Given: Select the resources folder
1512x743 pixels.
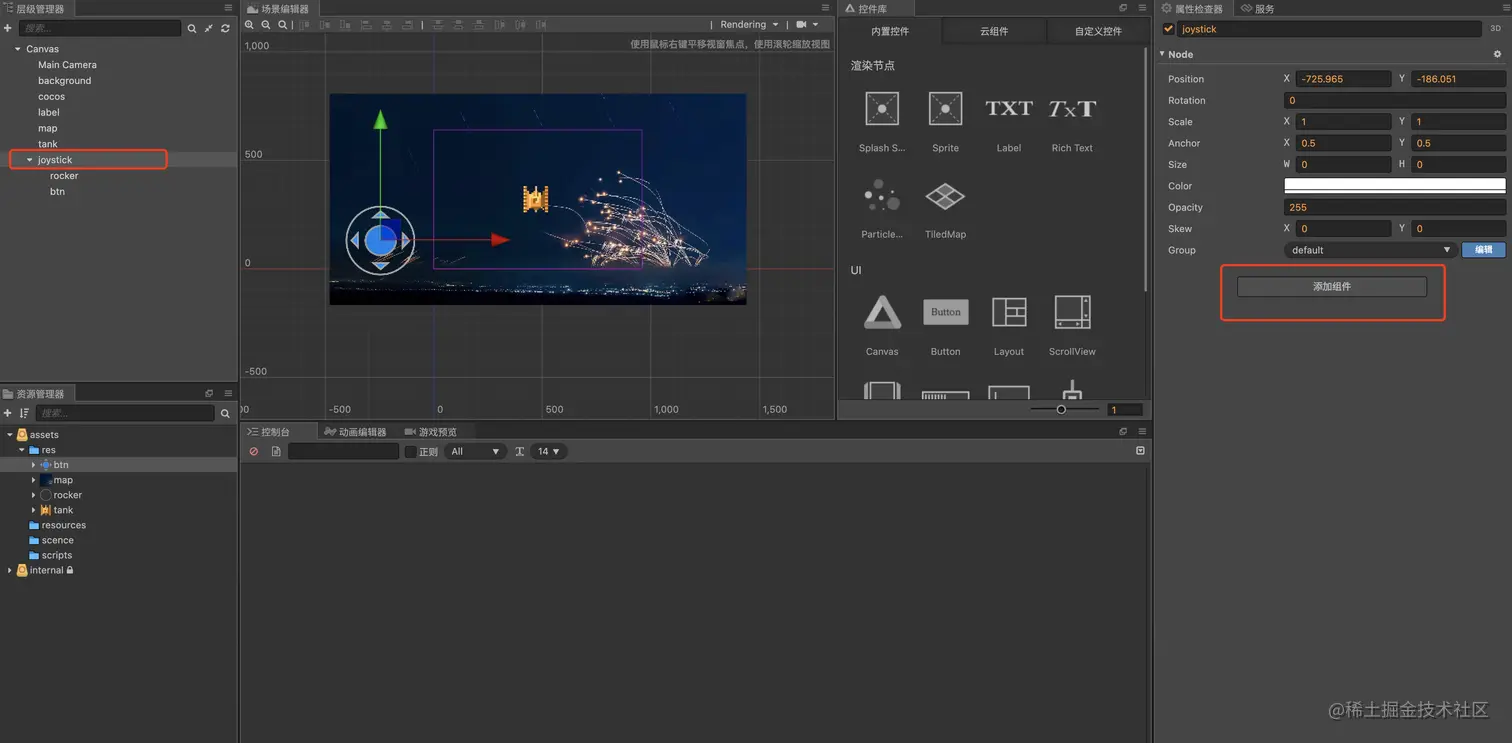Looking at the screenshot, I should (63, 525).
